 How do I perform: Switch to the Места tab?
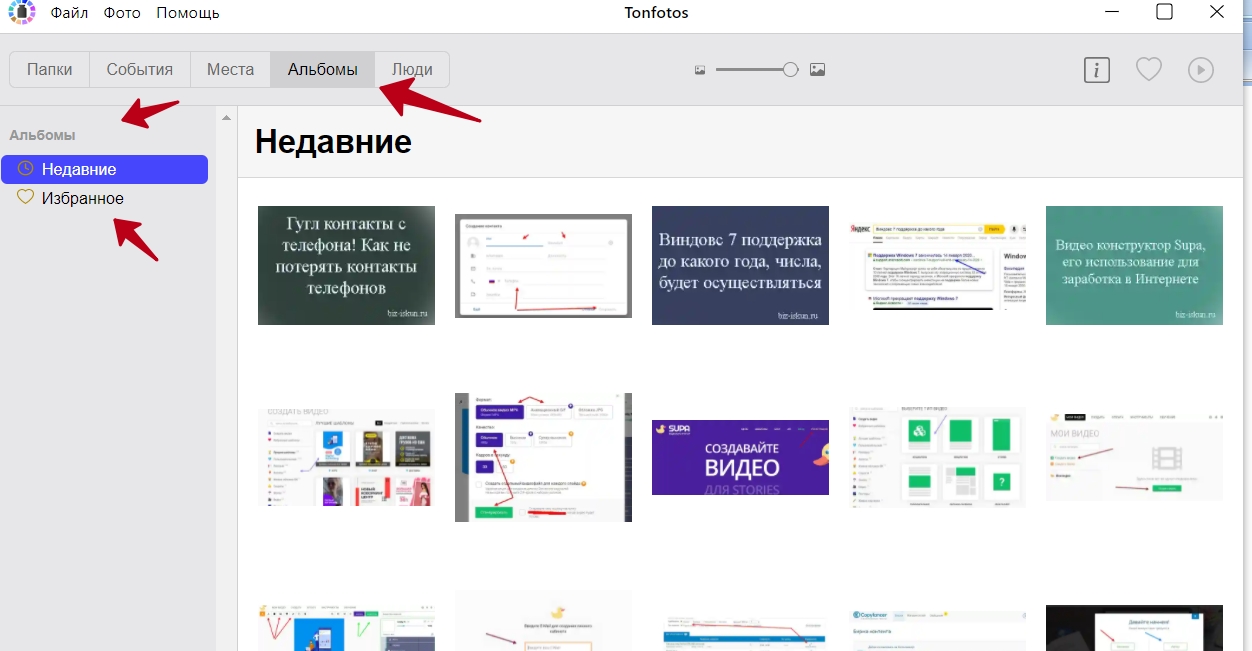tap(230, 70)
